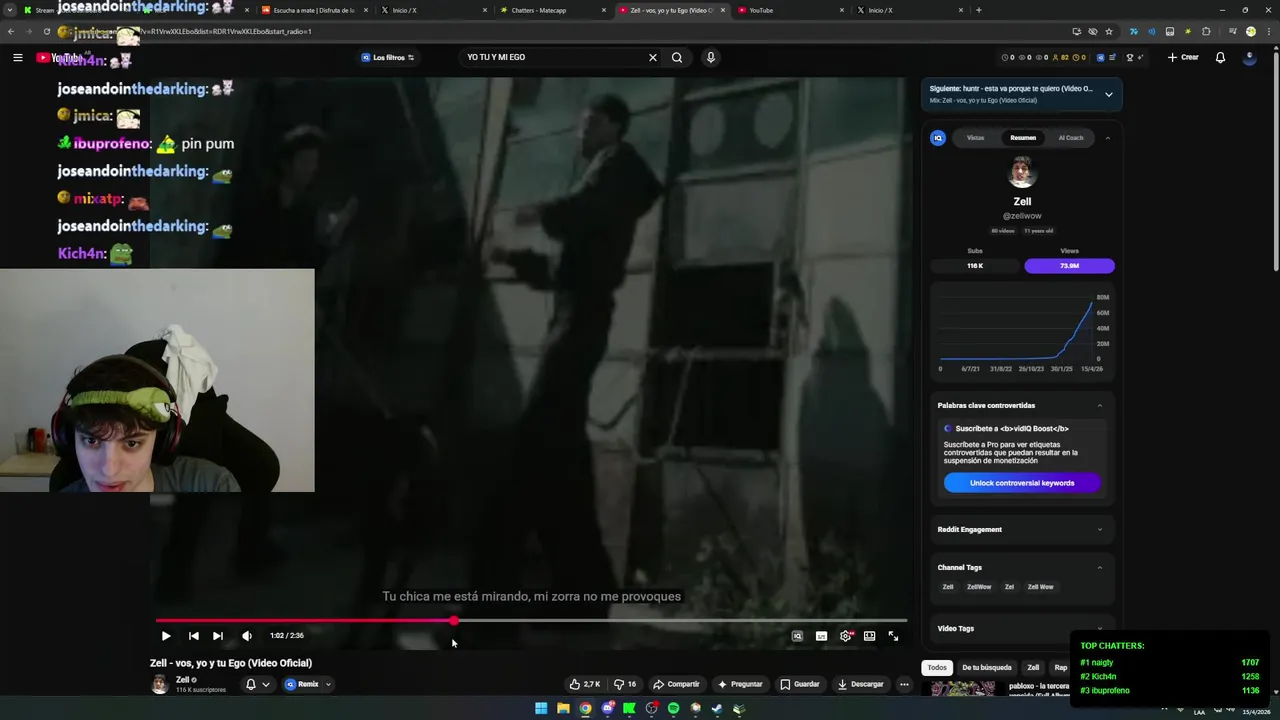Download video with Descargar
The width and height of the screenshot is (1280, 720).
pyautogui.click(x=860, y=684)
